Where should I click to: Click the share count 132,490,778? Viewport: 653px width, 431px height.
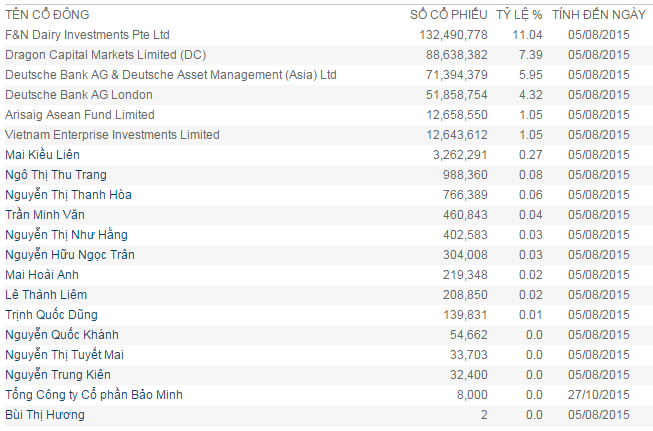(x=449, y=35)
